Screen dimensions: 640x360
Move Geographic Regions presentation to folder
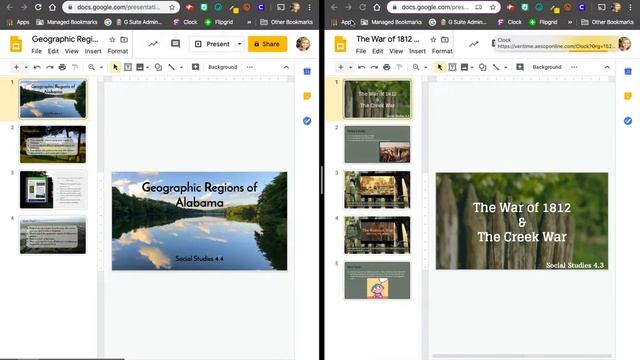(124, 40)
